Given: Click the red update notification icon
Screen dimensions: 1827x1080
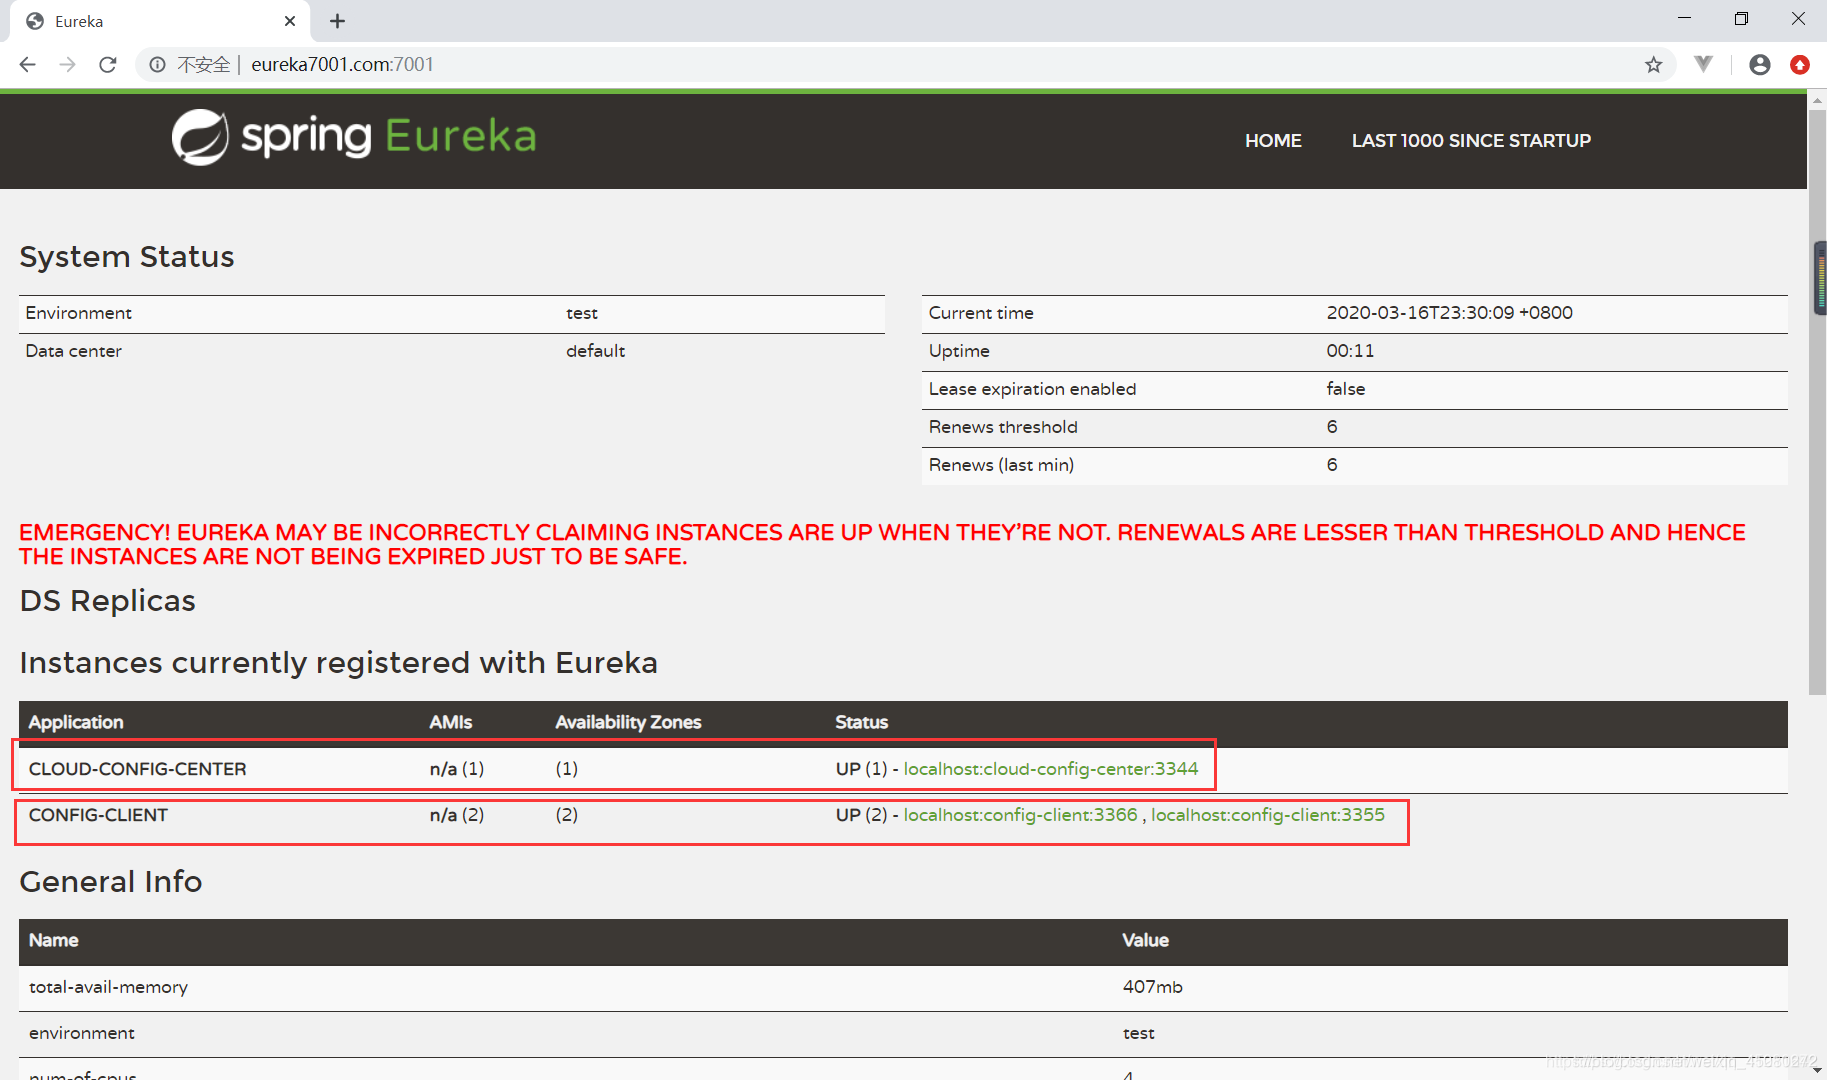Looking at the screenshot, I should click(x=1800, y=65).
